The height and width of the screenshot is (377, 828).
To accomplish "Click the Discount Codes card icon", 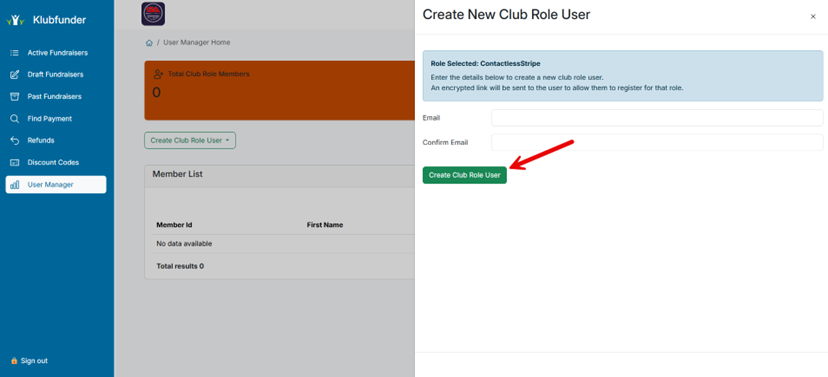I will (x=15, y=163).
